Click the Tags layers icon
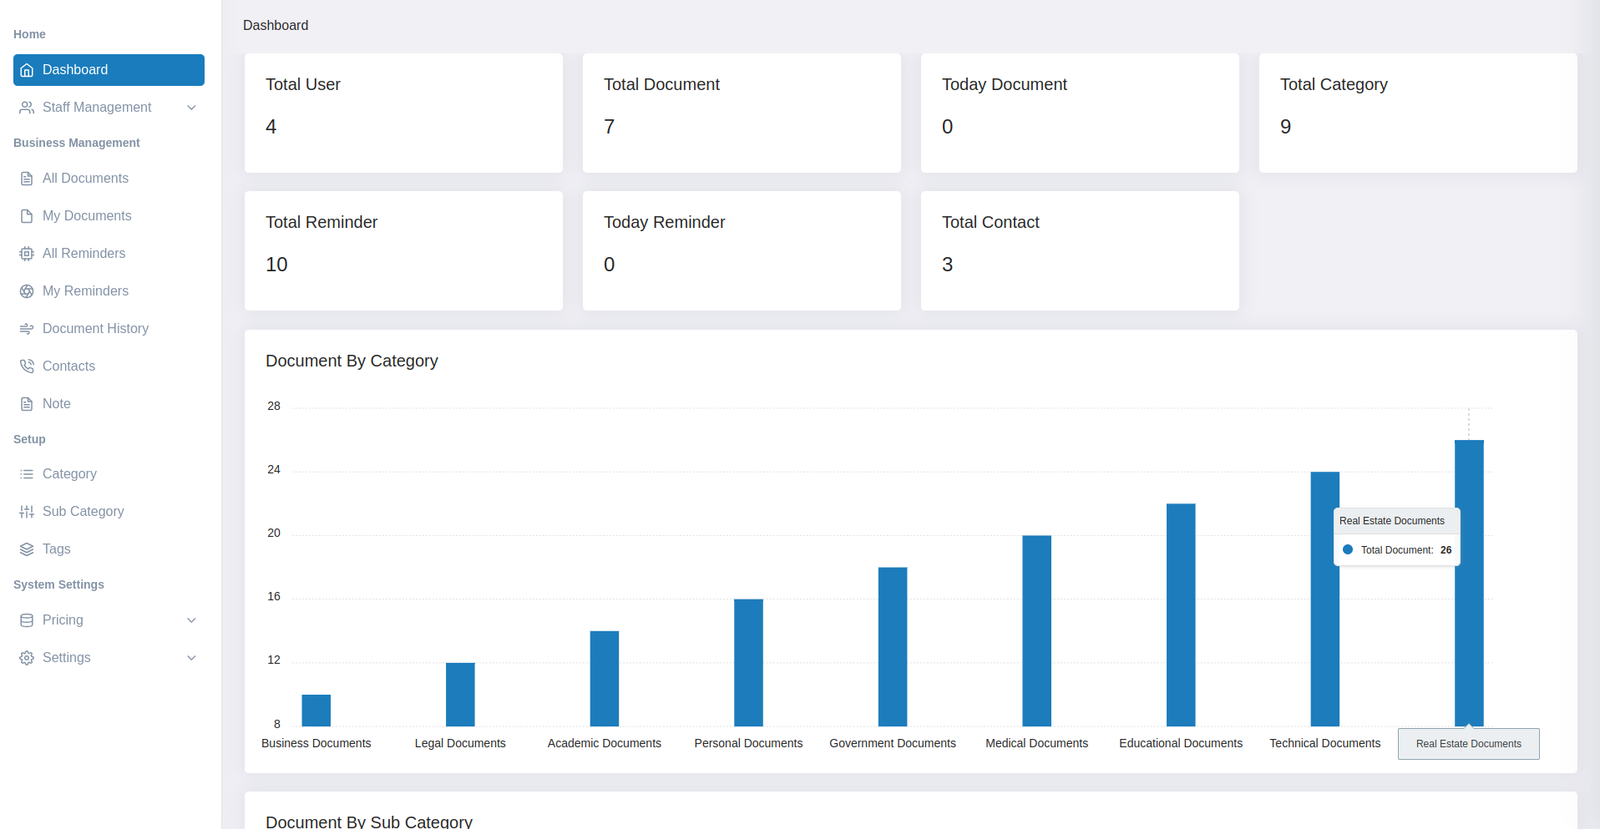Screen dimensions: 1600x829 pos(27,549)
